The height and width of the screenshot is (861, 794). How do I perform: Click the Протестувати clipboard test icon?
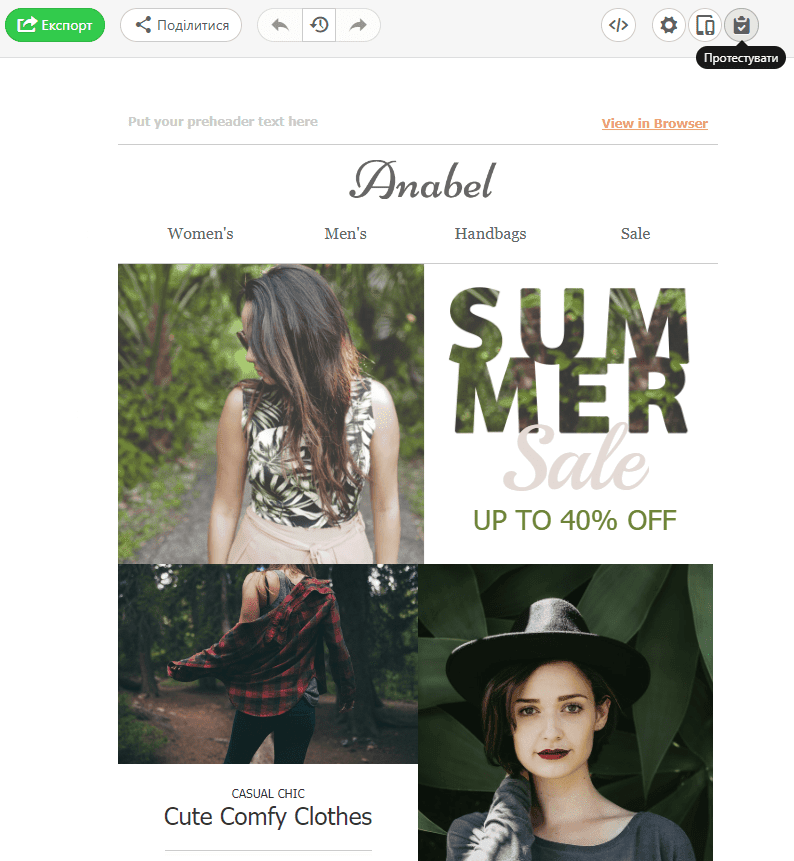click(x=741, y=25)
